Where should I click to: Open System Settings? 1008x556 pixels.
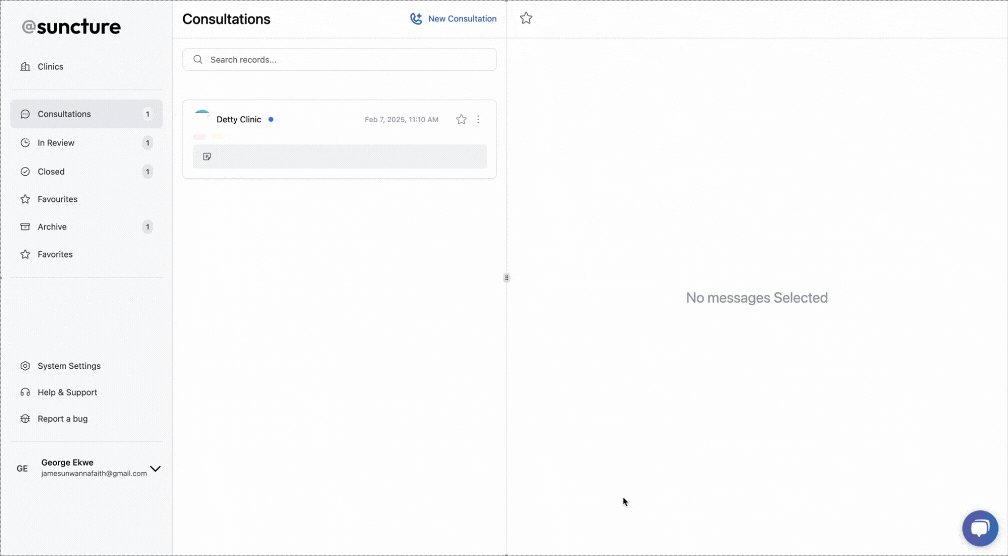point(69,366)
